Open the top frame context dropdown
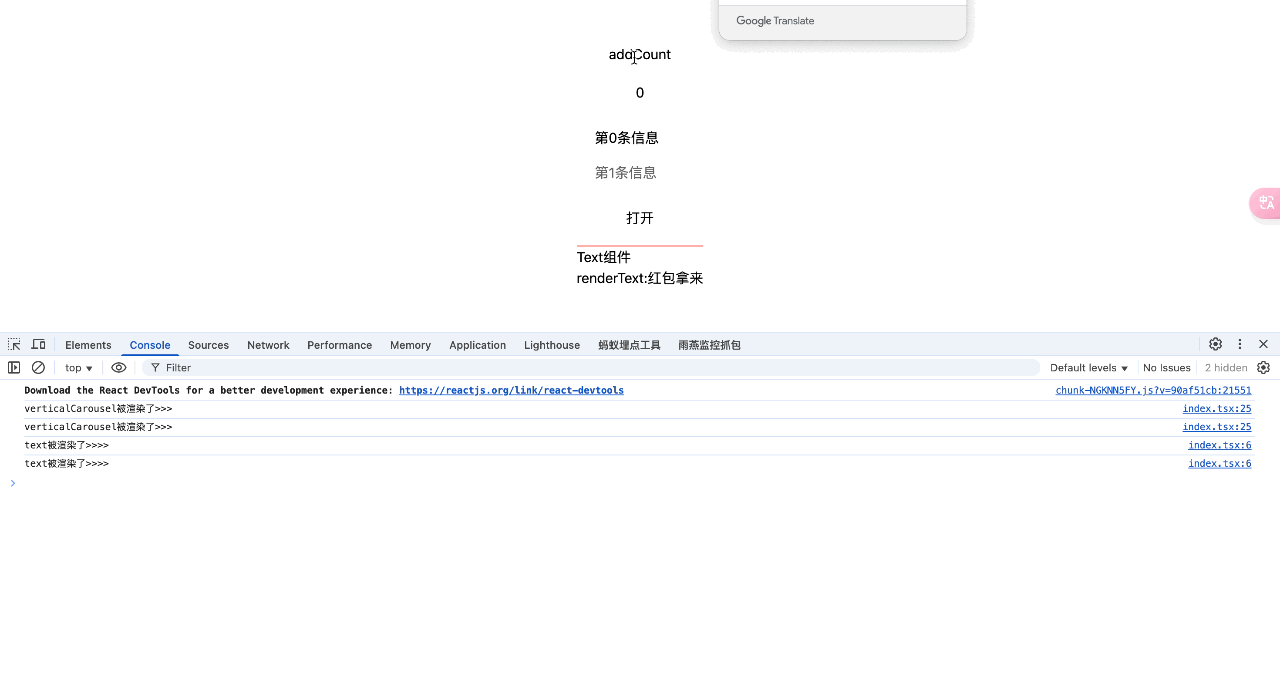 tap(78, 367)
